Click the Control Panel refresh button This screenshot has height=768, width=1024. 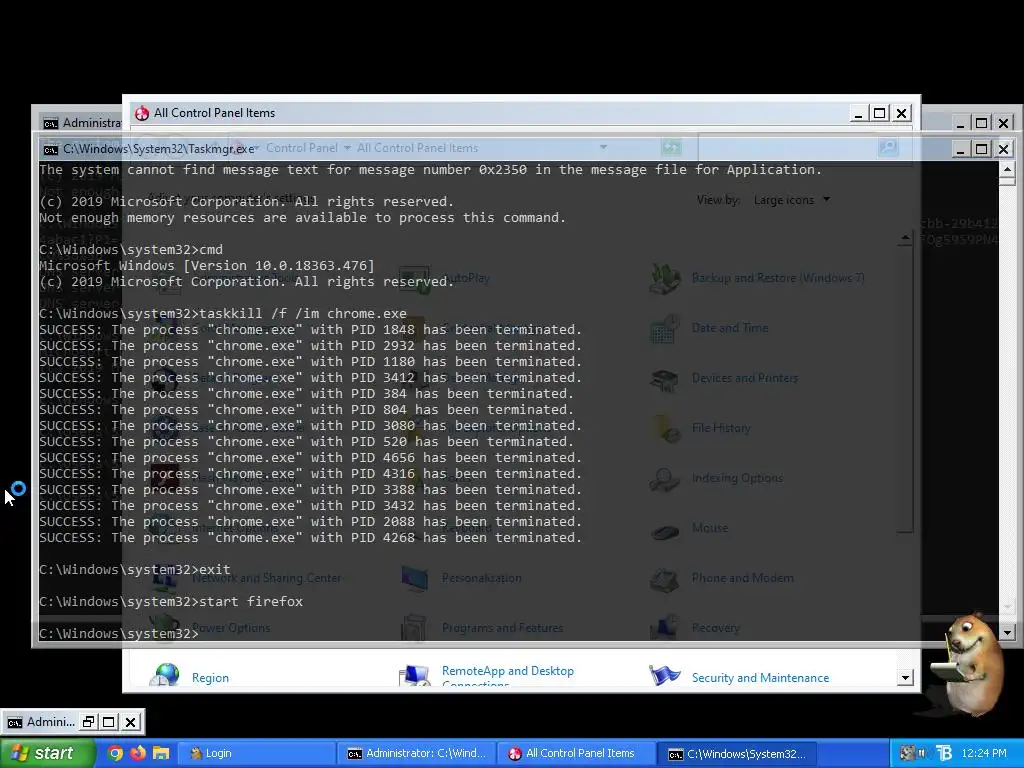tap(671, 148)
